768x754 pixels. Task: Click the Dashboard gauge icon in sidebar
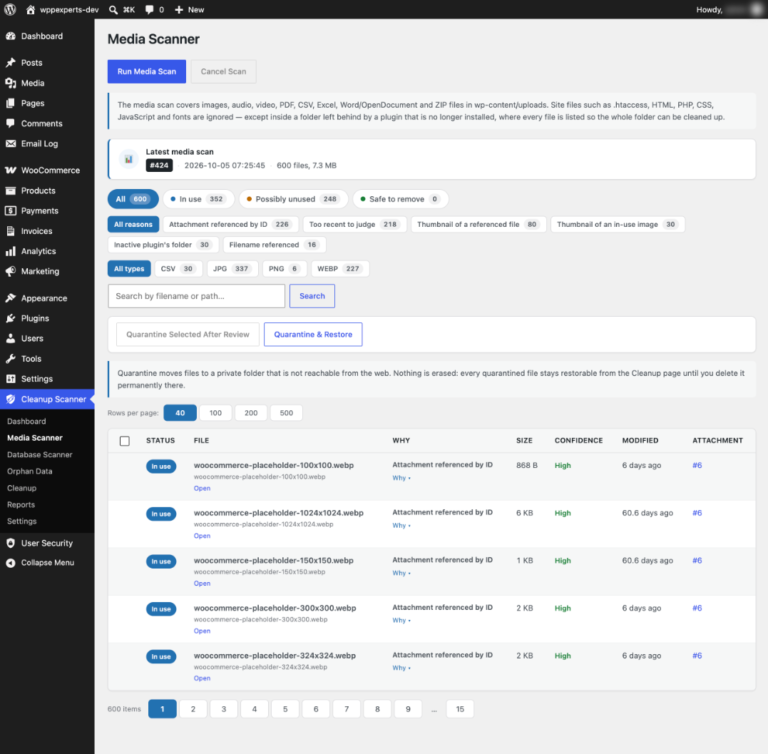(11, 36)
